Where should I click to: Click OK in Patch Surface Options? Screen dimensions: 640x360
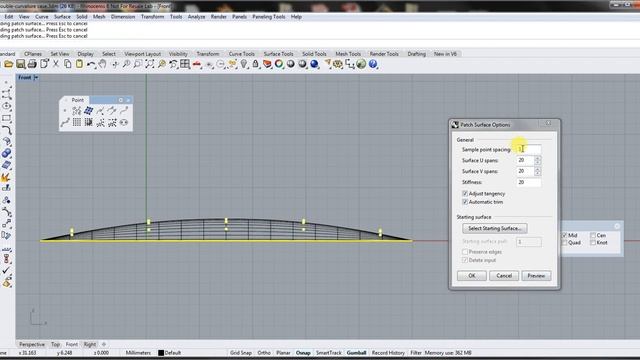[x=472, y=276]
